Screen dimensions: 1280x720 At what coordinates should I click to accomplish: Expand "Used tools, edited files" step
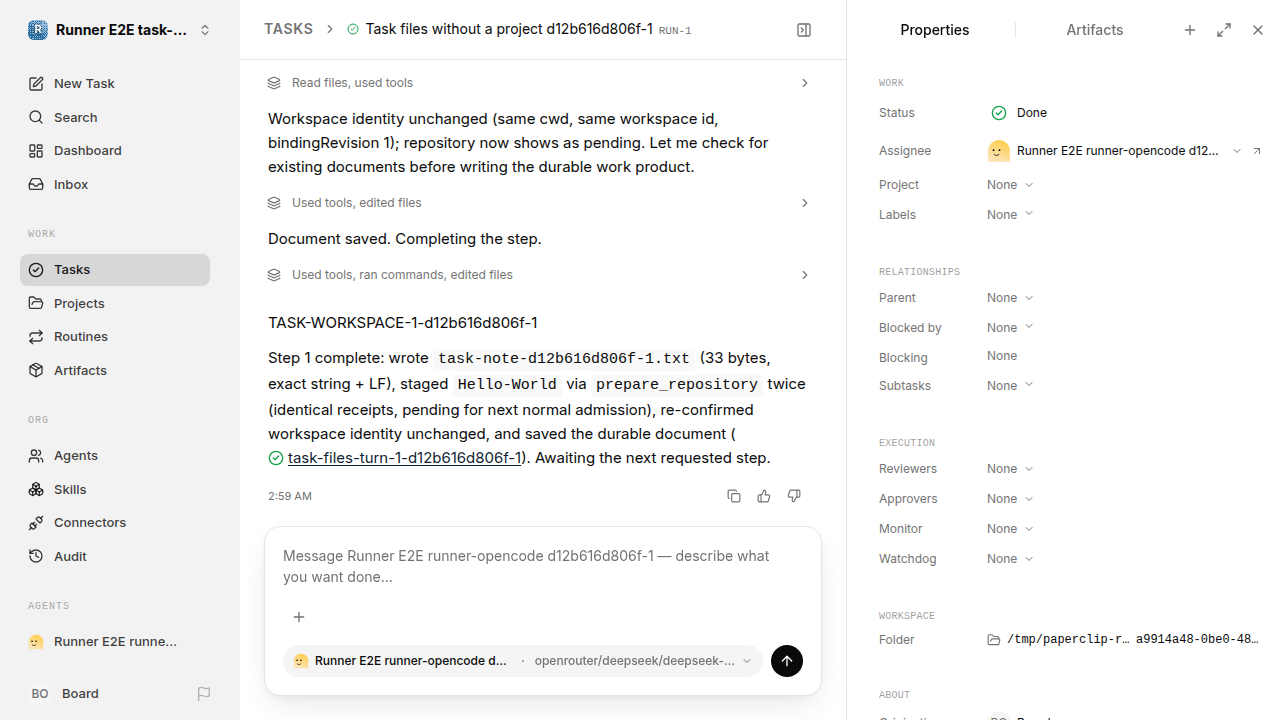(x=538, y=203)
